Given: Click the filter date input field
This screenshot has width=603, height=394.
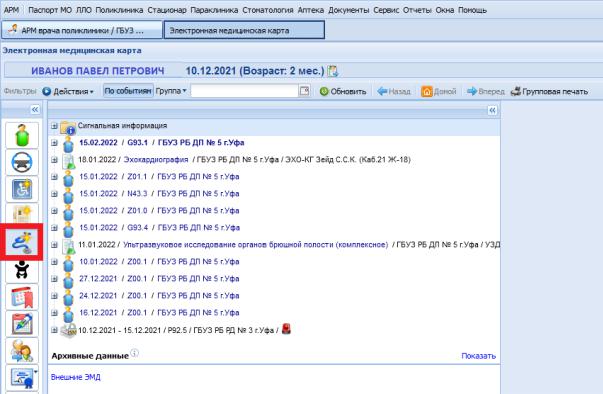Looking at the screenshot, I should (245, 91).
